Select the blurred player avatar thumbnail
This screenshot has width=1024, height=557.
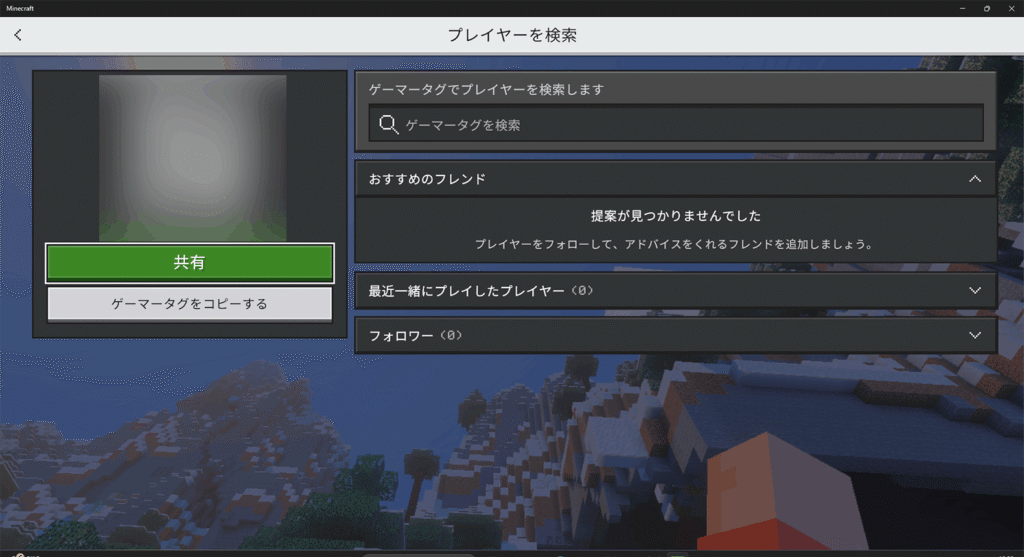192,157
